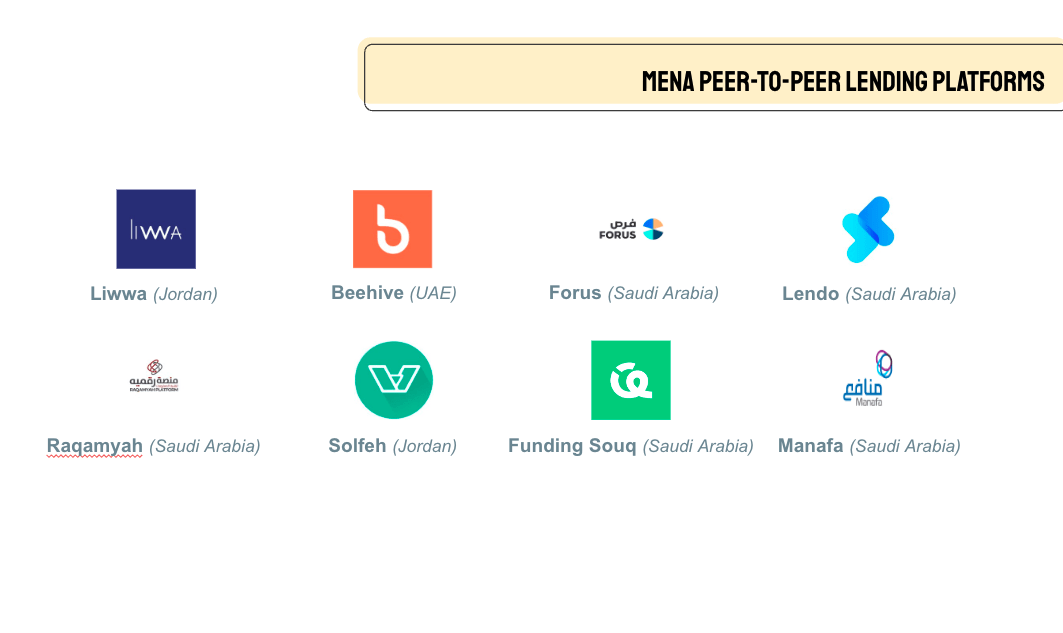Select the orange Beehive logo
Screen dimensions: 1063x633
[393, 229]
